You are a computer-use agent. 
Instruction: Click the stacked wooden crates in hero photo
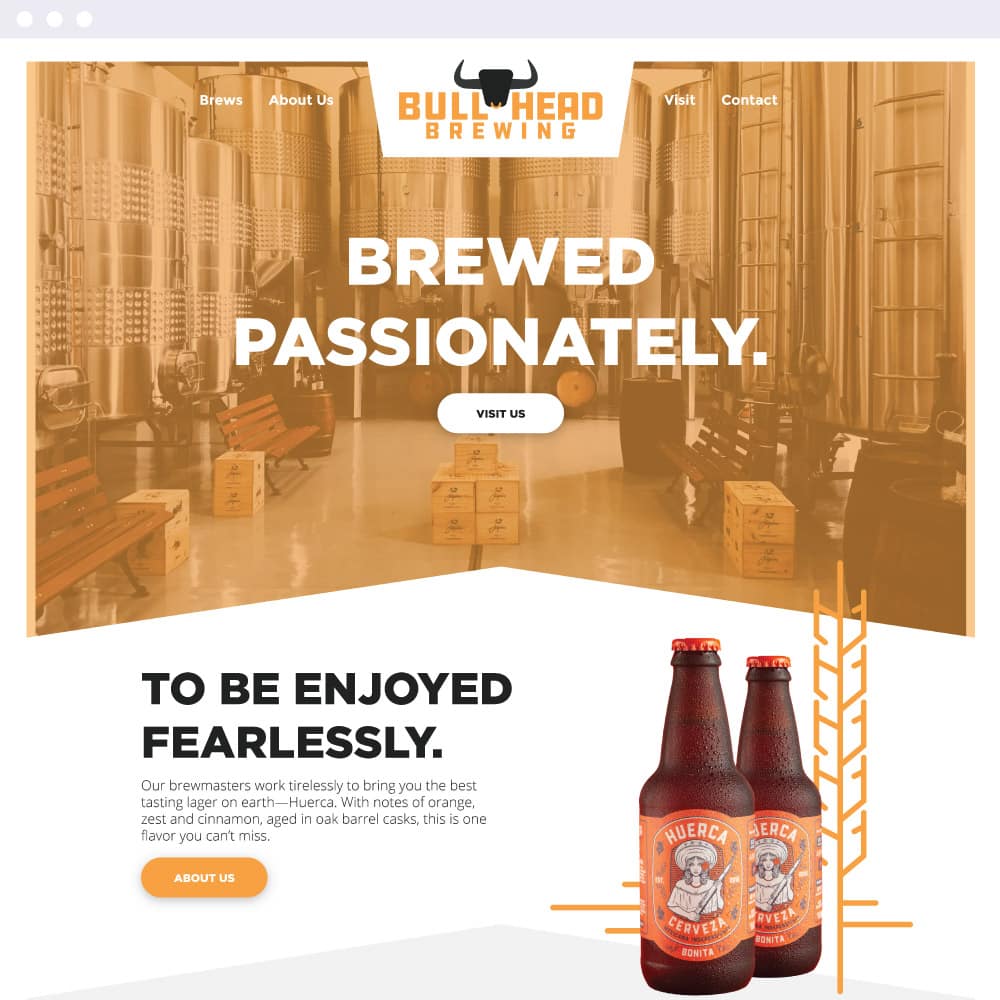[477, 494]
